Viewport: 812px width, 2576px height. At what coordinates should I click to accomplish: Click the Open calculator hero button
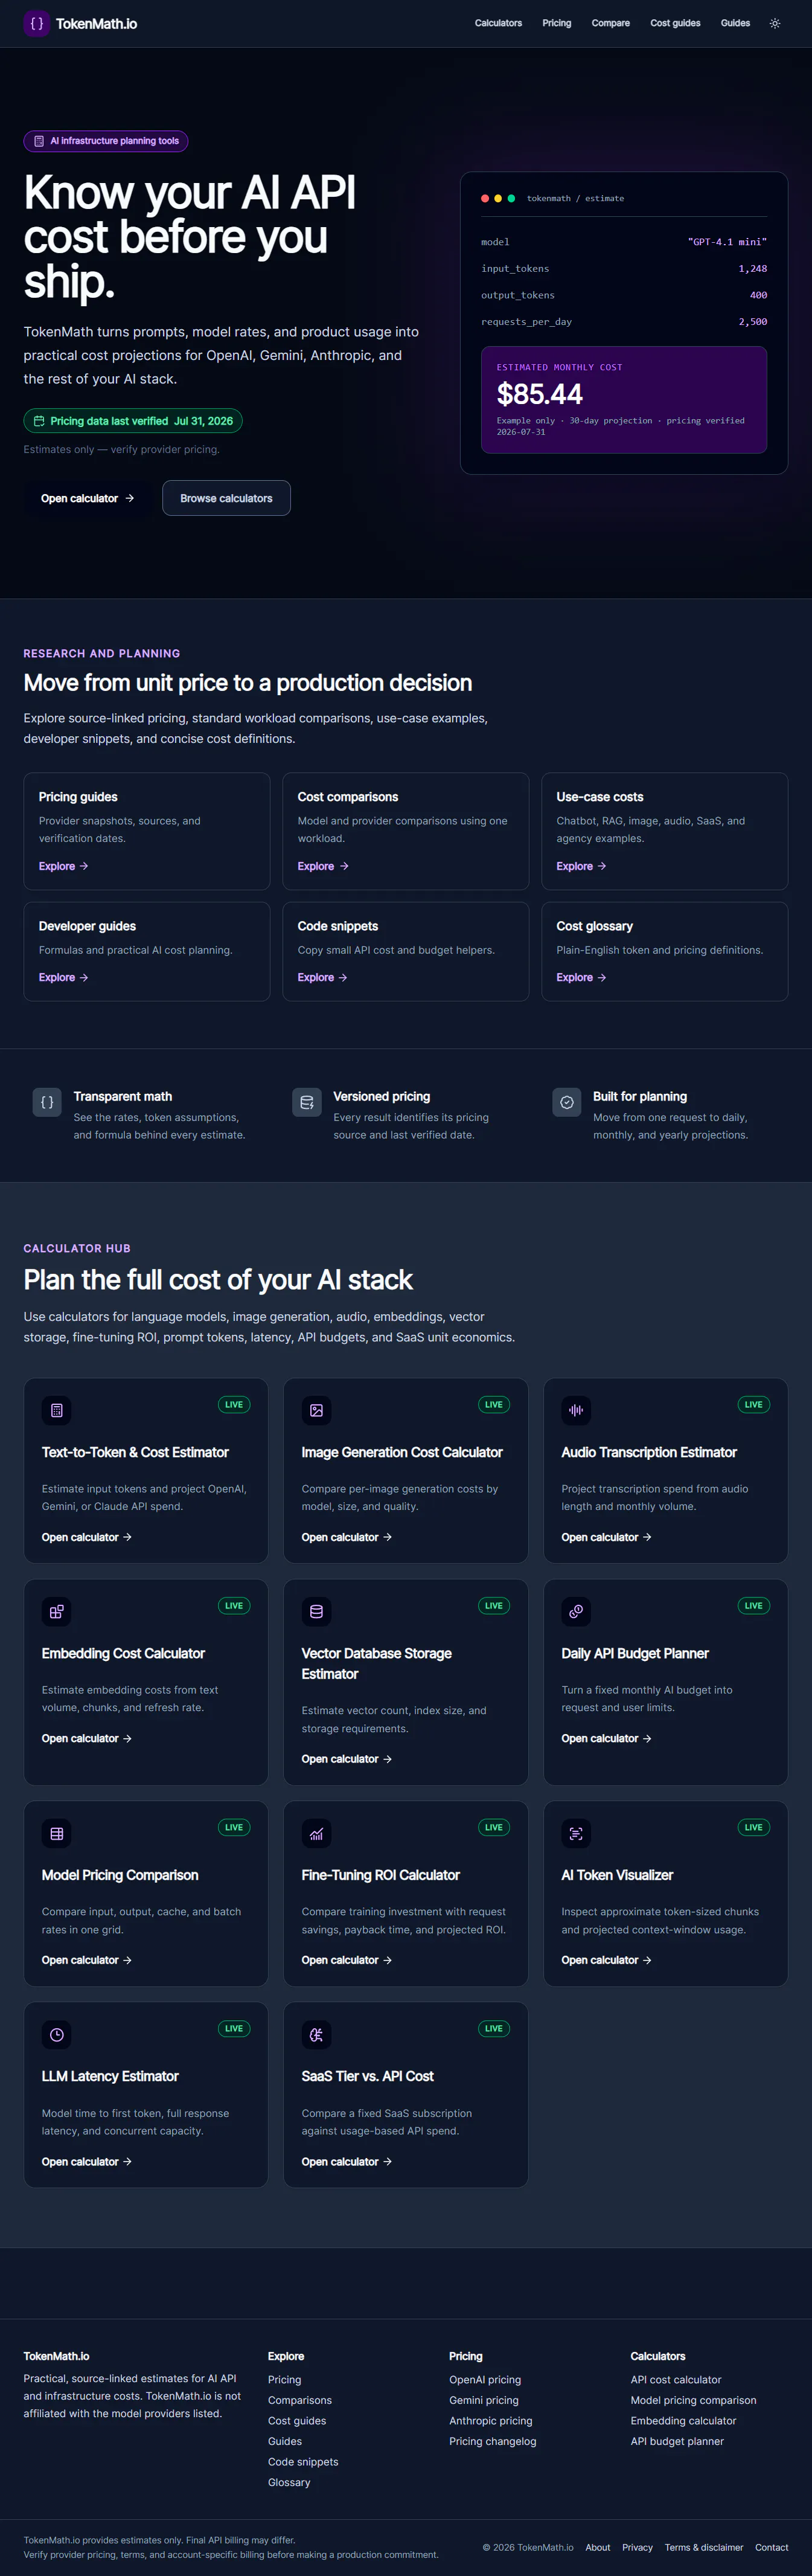(x=87, y=498)
